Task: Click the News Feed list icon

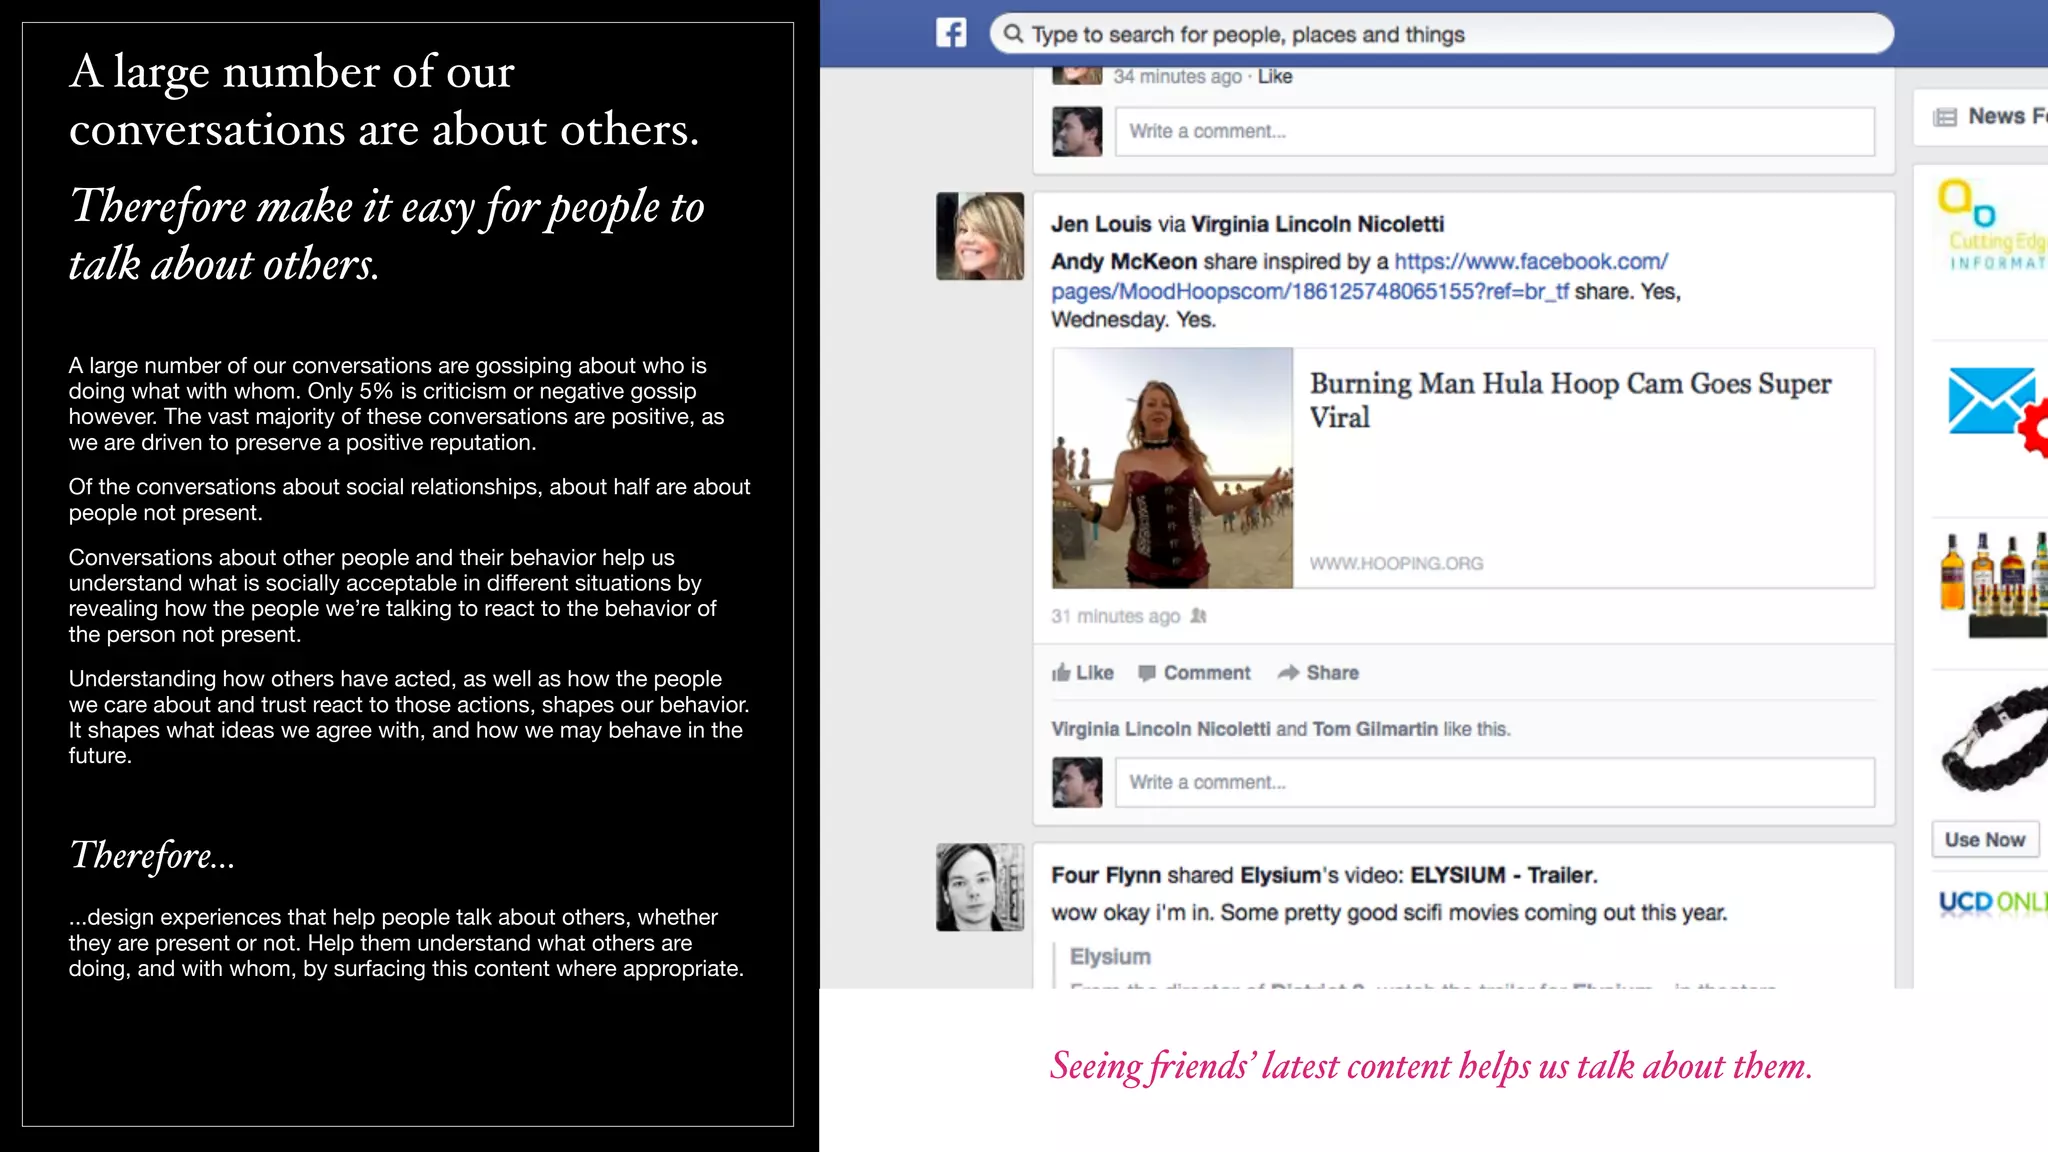Action: (1945, 117)
